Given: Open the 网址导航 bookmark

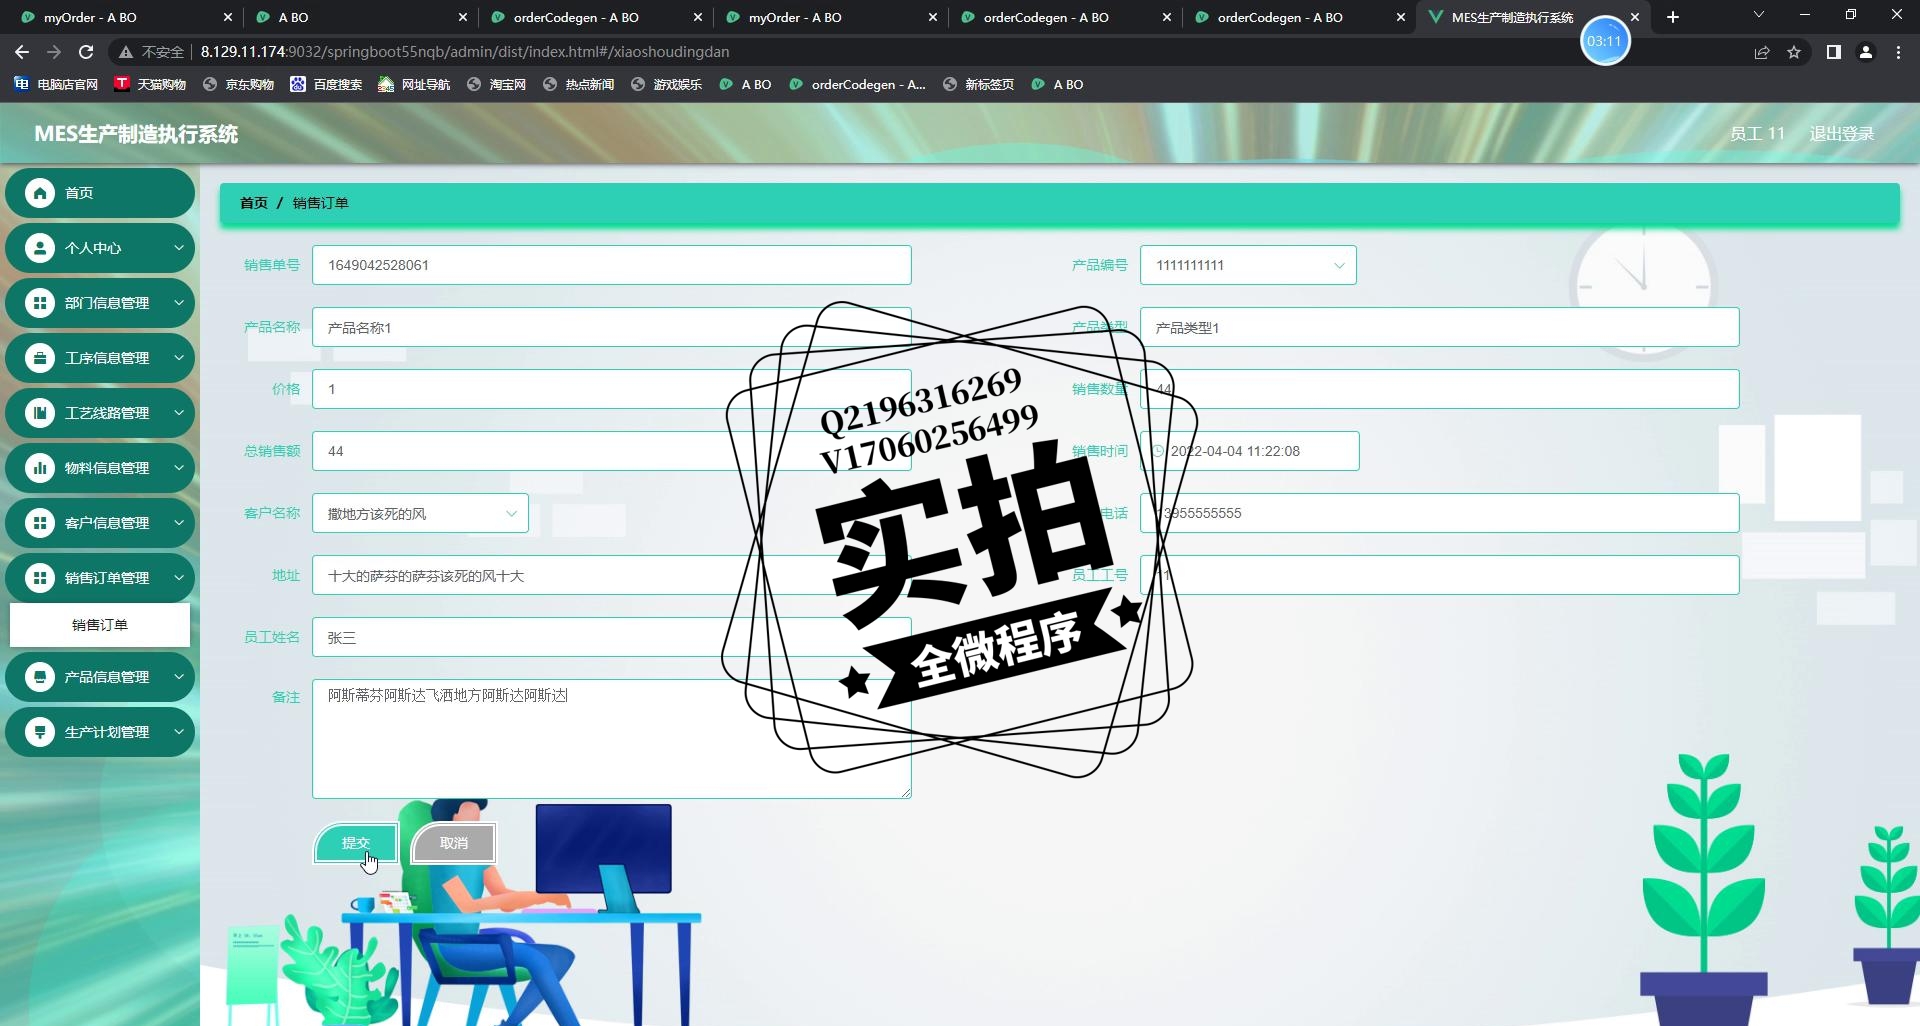Looking at the screenshot, I should click(x=414, y=84).
